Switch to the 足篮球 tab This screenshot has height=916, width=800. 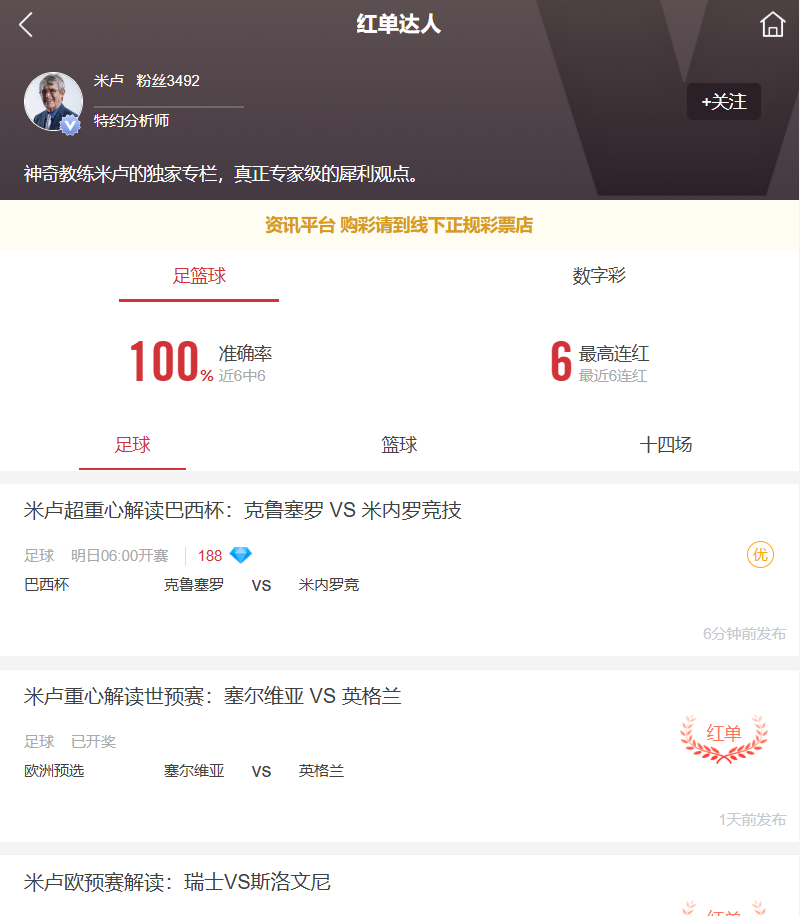199,276
